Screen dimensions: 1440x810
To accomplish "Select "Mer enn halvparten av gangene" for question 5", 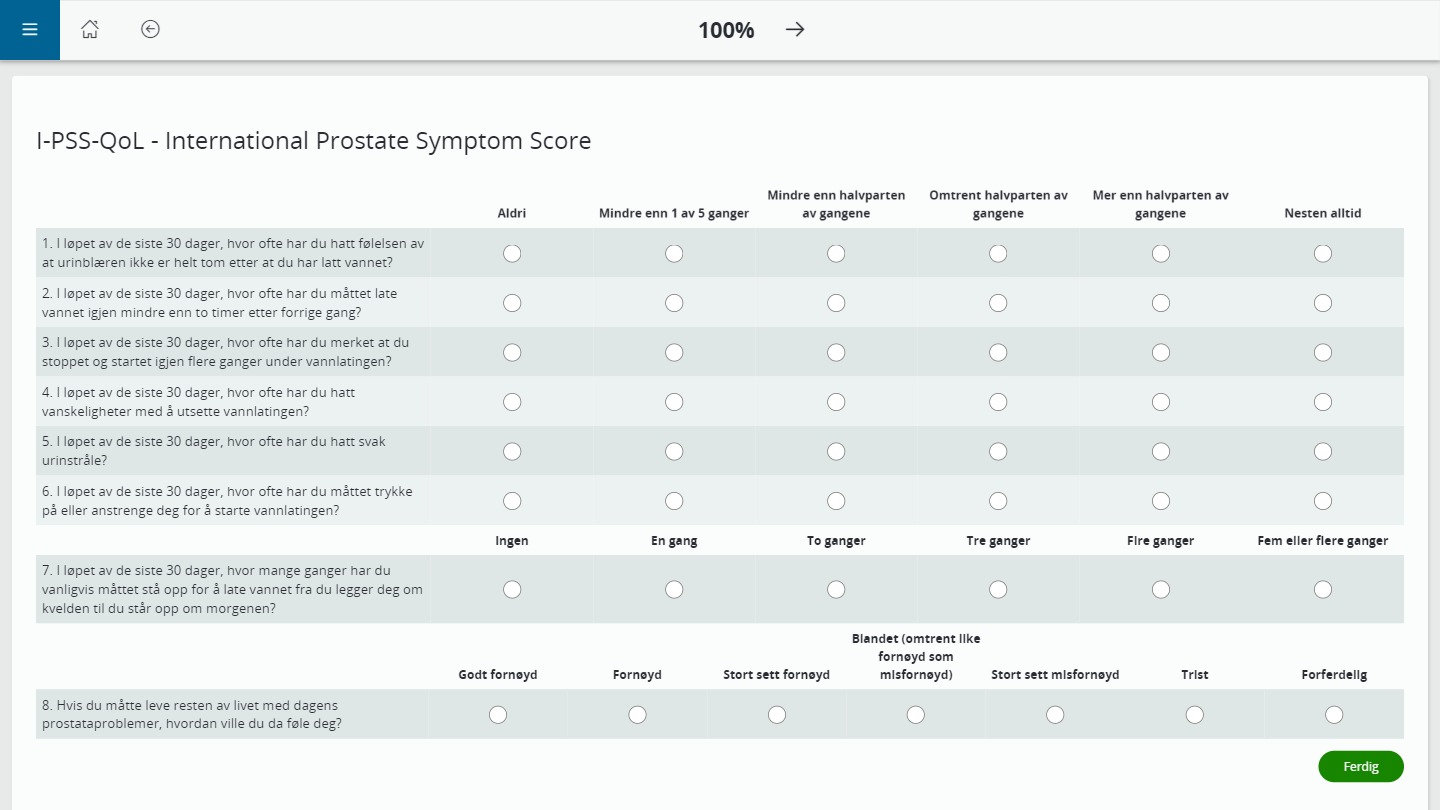I will (x=1160, y=451).
